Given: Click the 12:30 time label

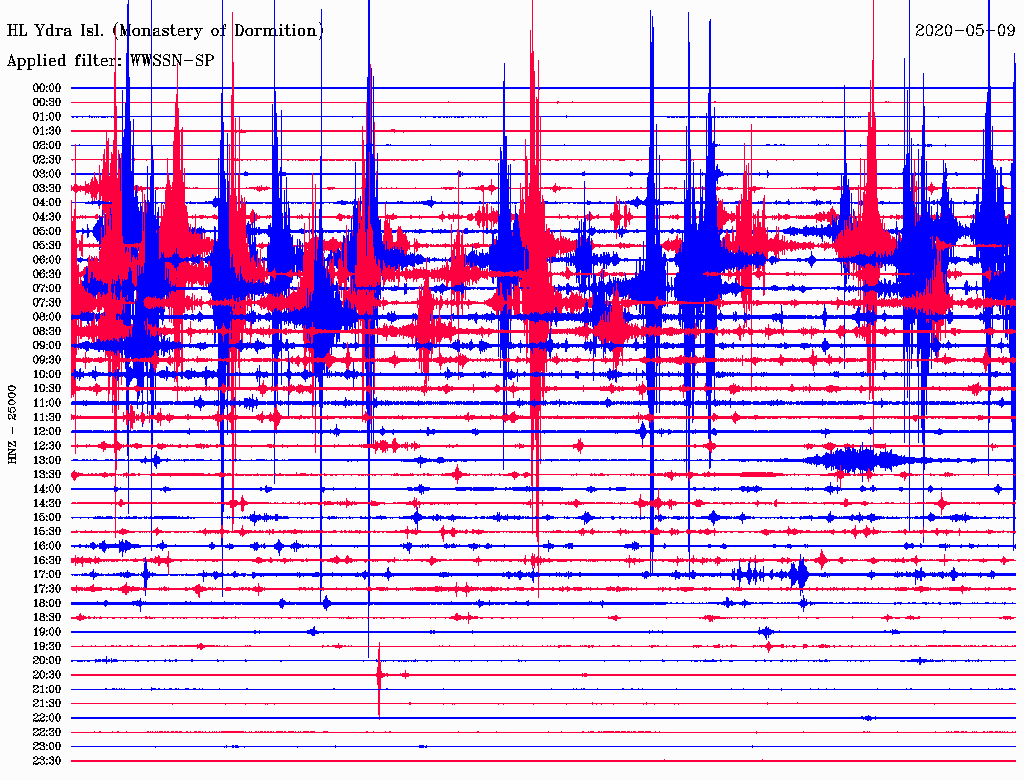Looking at the screenshot, I should pyautogui.click(x=47, y=446).
